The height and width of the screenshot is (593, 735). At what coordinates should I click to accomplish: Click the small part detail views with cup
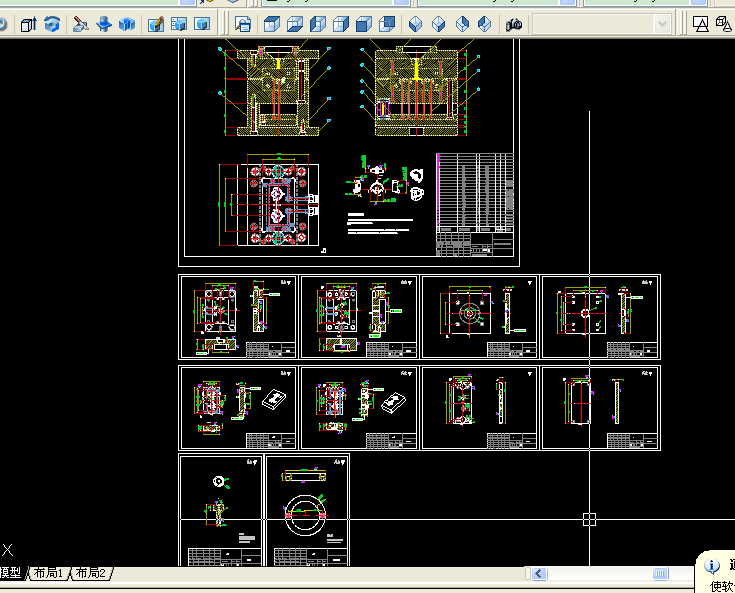point(385,180)
